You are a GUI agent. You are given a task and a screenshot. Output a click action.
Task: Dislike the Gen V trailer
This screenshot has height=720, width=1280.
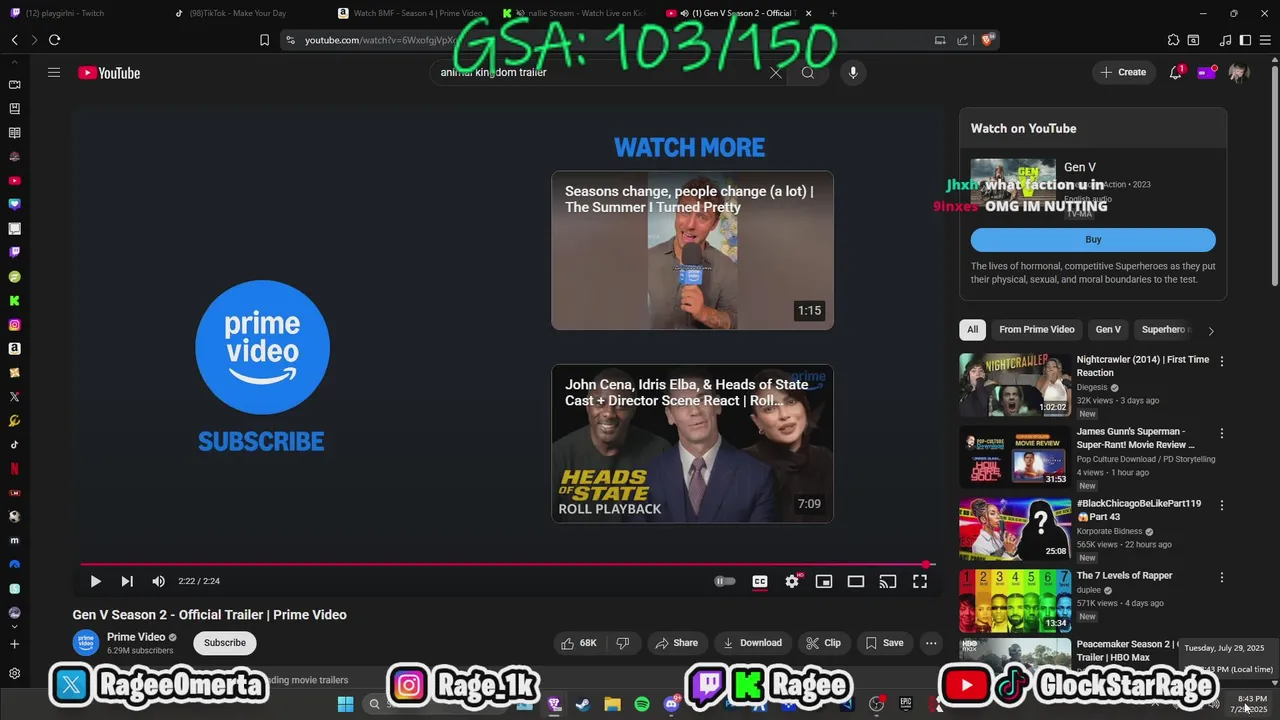[622, 643]
